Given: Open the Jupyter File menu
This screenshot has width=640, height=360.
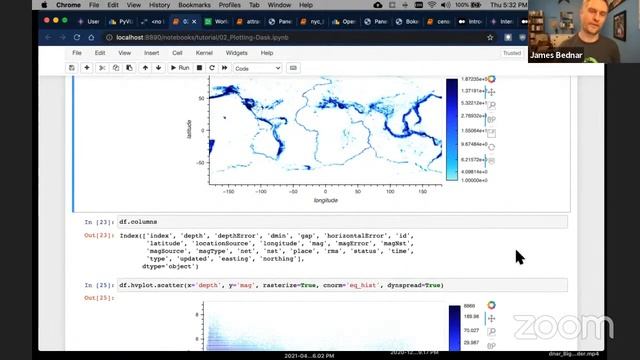Looking at the screenshot, I should click(77, 53).
